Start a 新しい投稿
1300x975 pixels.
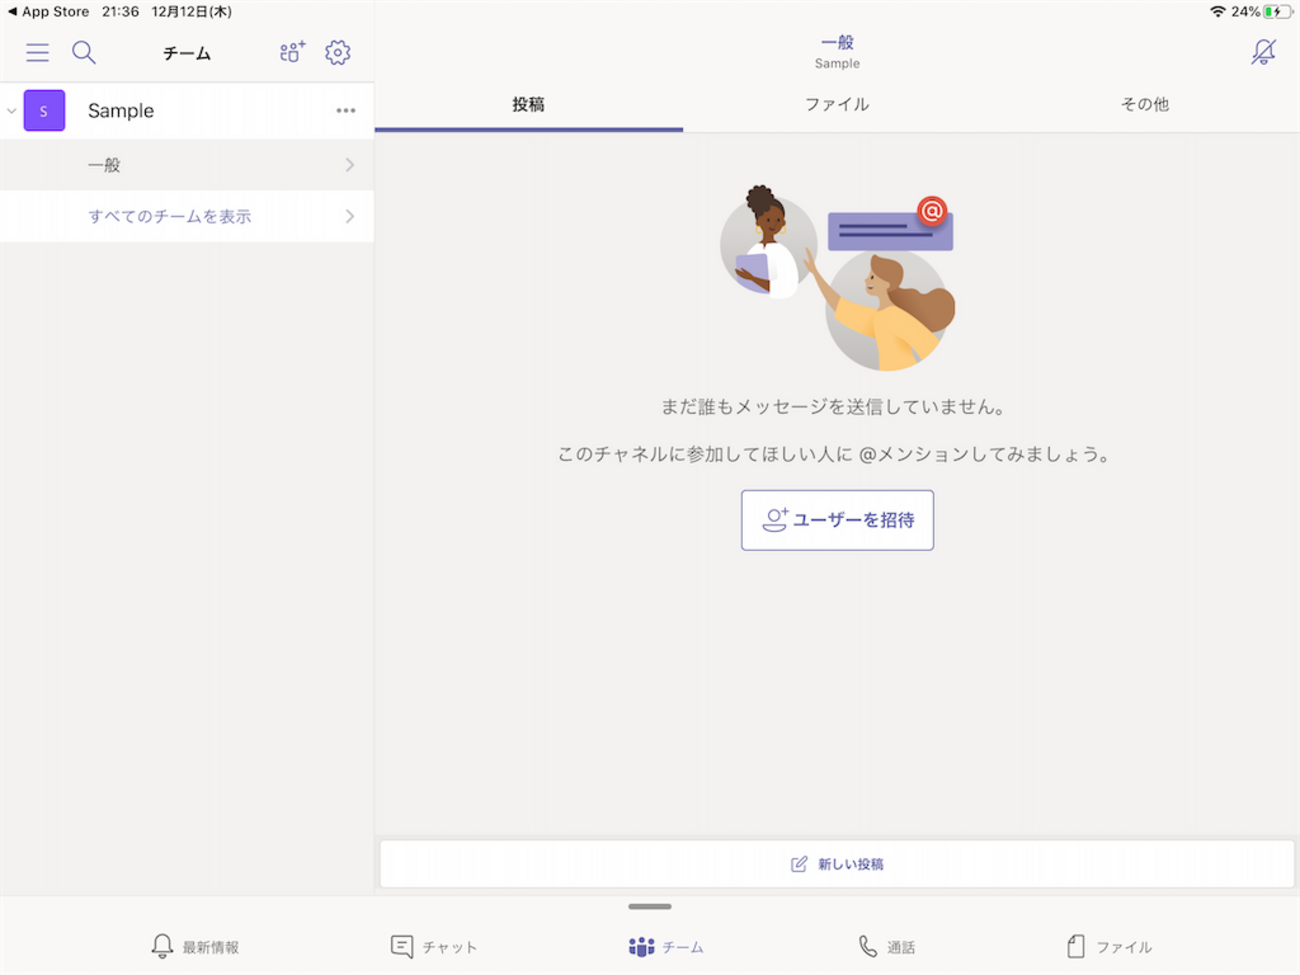(x=838, y=864)
